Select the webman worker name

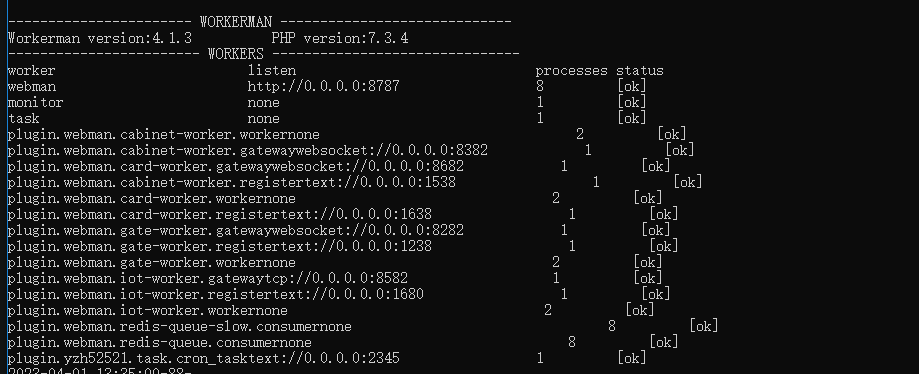coord(32,87)
